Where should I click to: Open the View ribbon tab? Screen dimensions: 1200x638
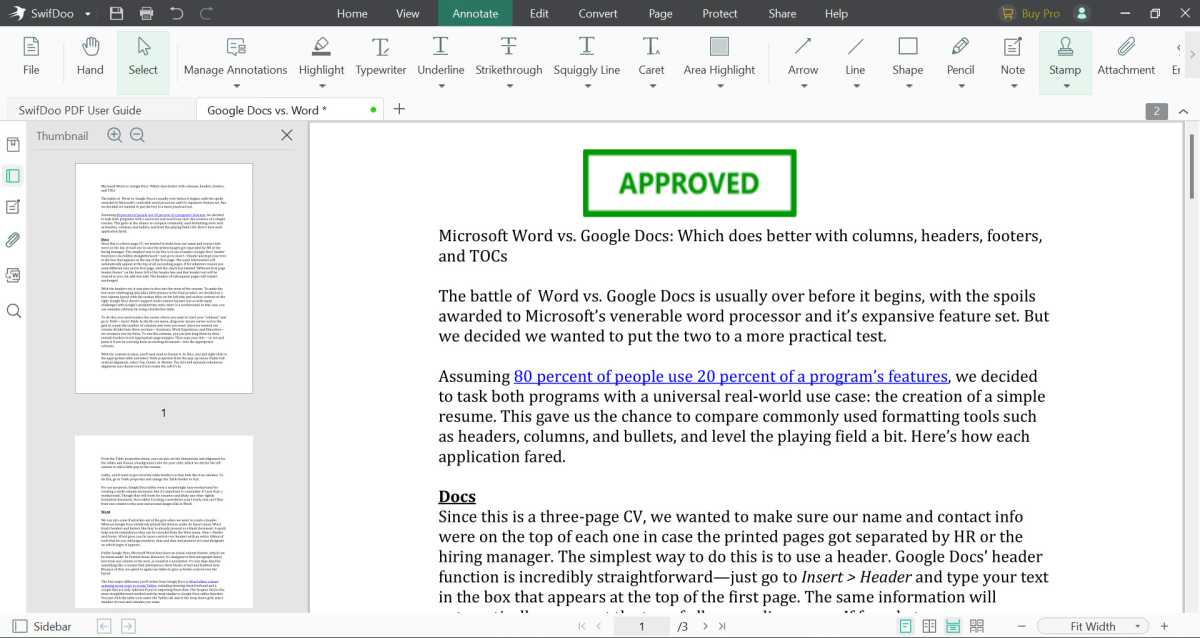click(x=408, y=14)
